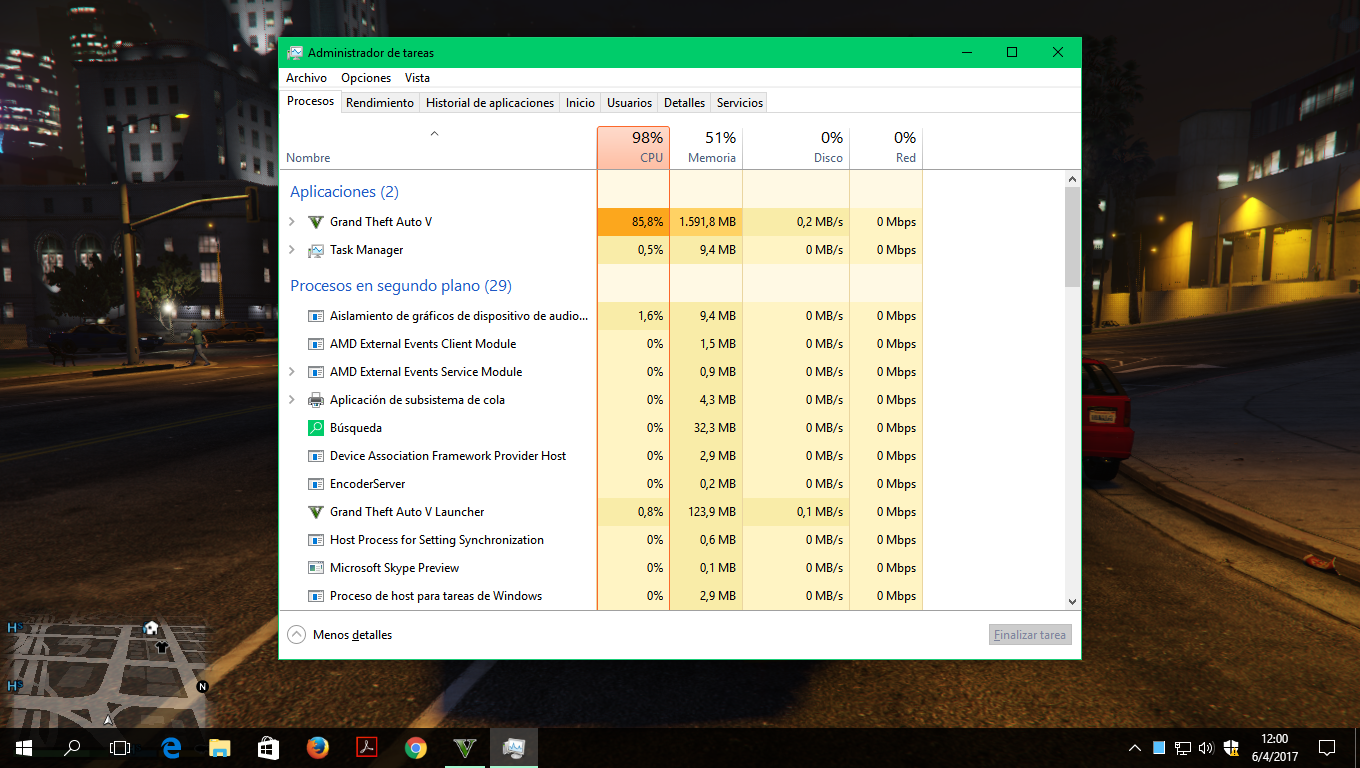
Task: Open the Windows Store taskbar icon
Action: click(269, 748)
